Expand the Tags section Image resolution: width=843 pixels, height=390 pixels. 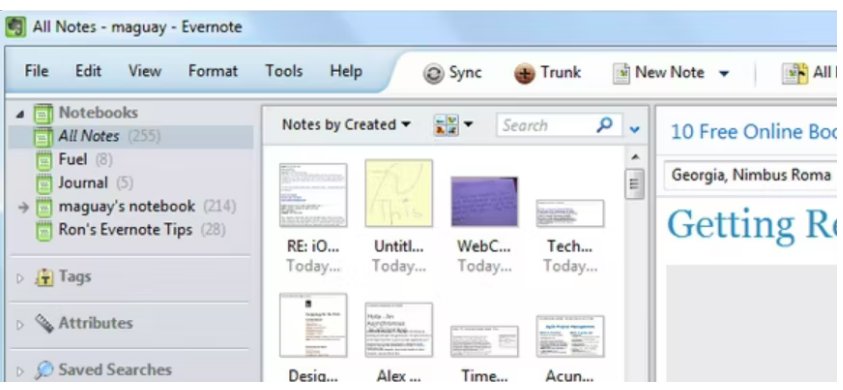coord(20,278)
